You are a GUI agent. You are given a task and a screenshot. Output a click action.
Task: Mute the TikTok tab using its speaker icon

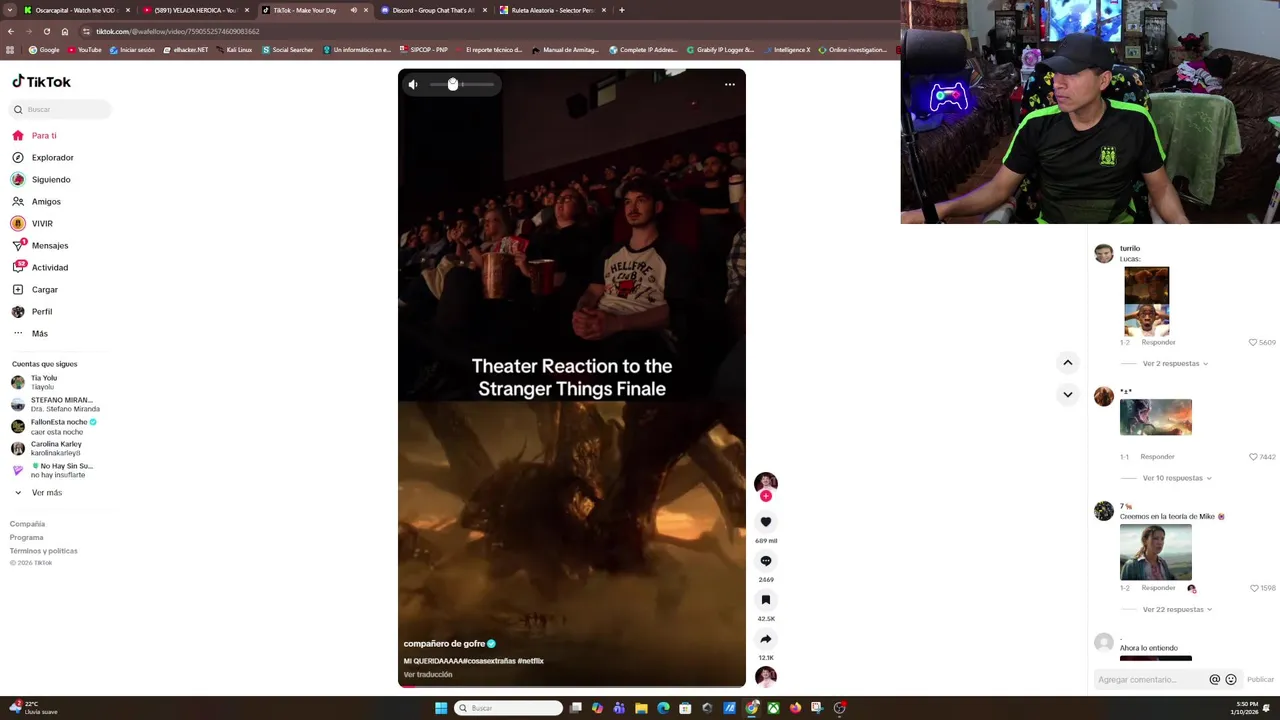[x=353, y=10]
